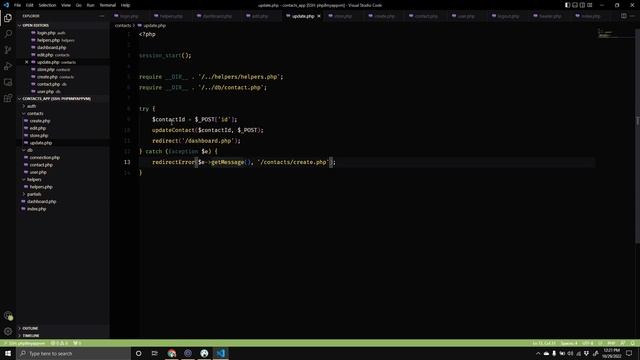Open the Extensions view
The width and height of the screenshot is (640, 360).
8,98
